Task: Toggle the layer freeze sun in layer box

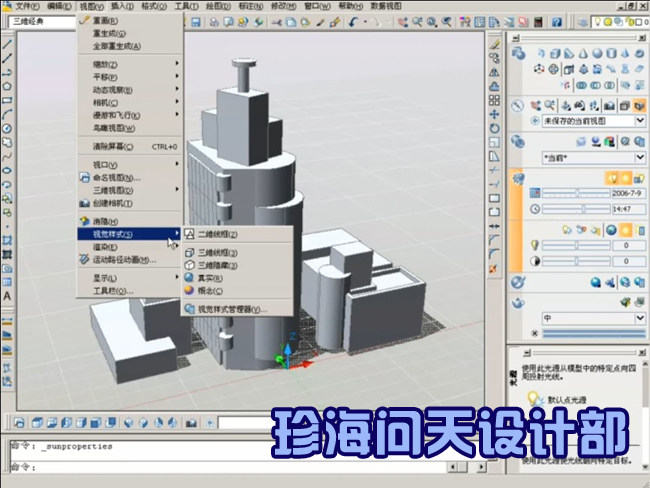Action: click(x=607, y=22)
